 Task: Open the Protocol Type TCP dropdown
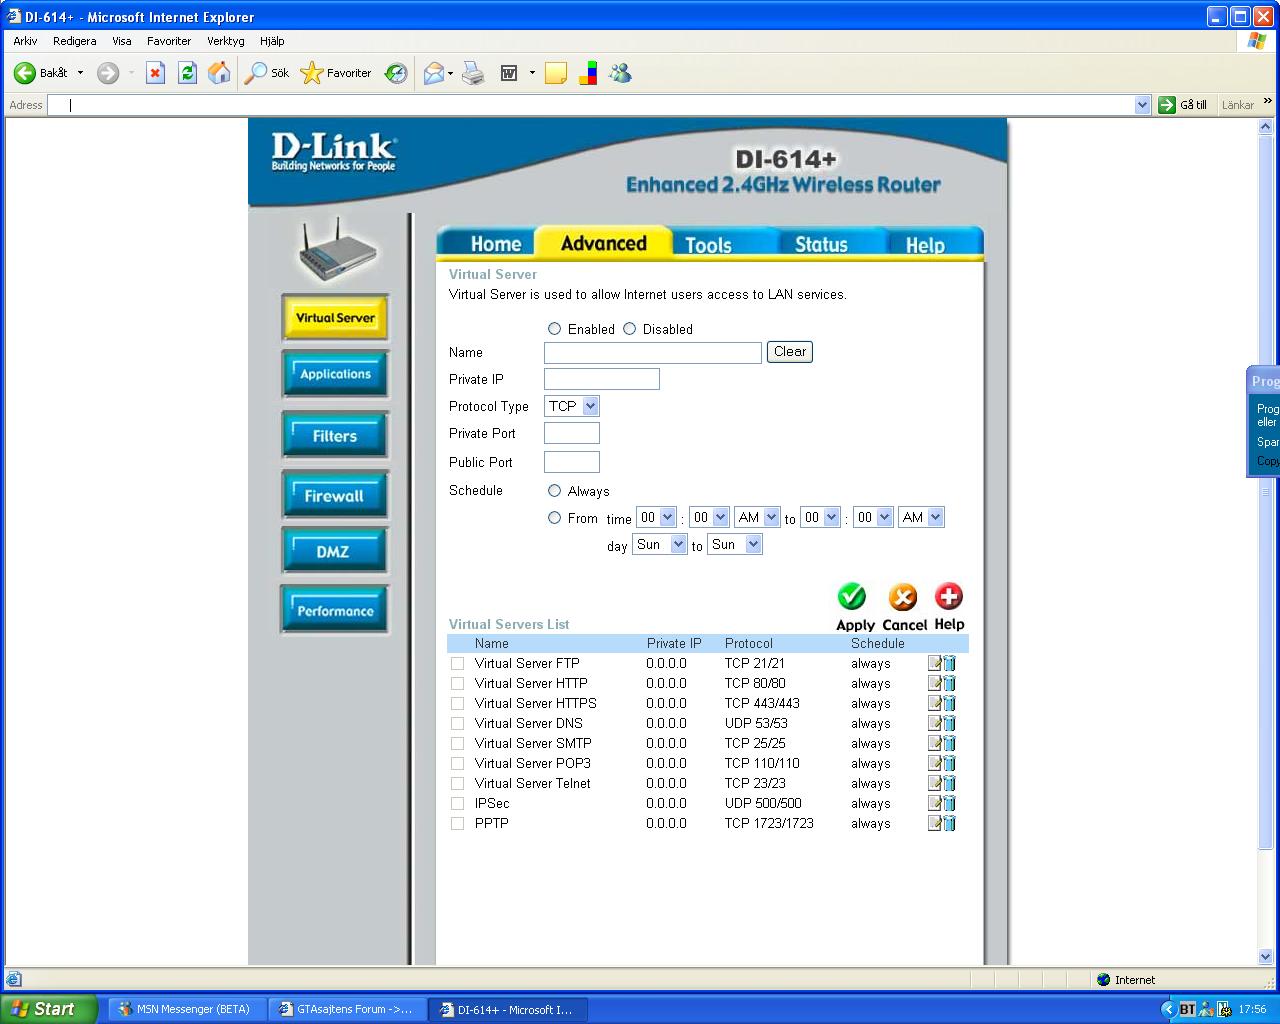click(572, 406)
